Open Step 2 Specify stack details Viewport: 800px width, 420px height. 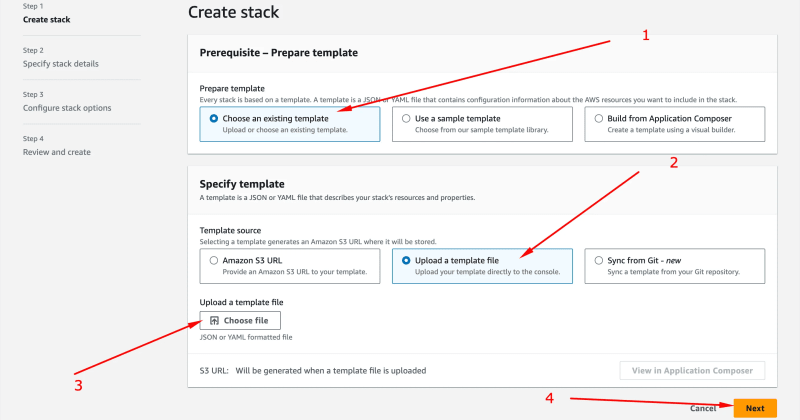(61, 63)
